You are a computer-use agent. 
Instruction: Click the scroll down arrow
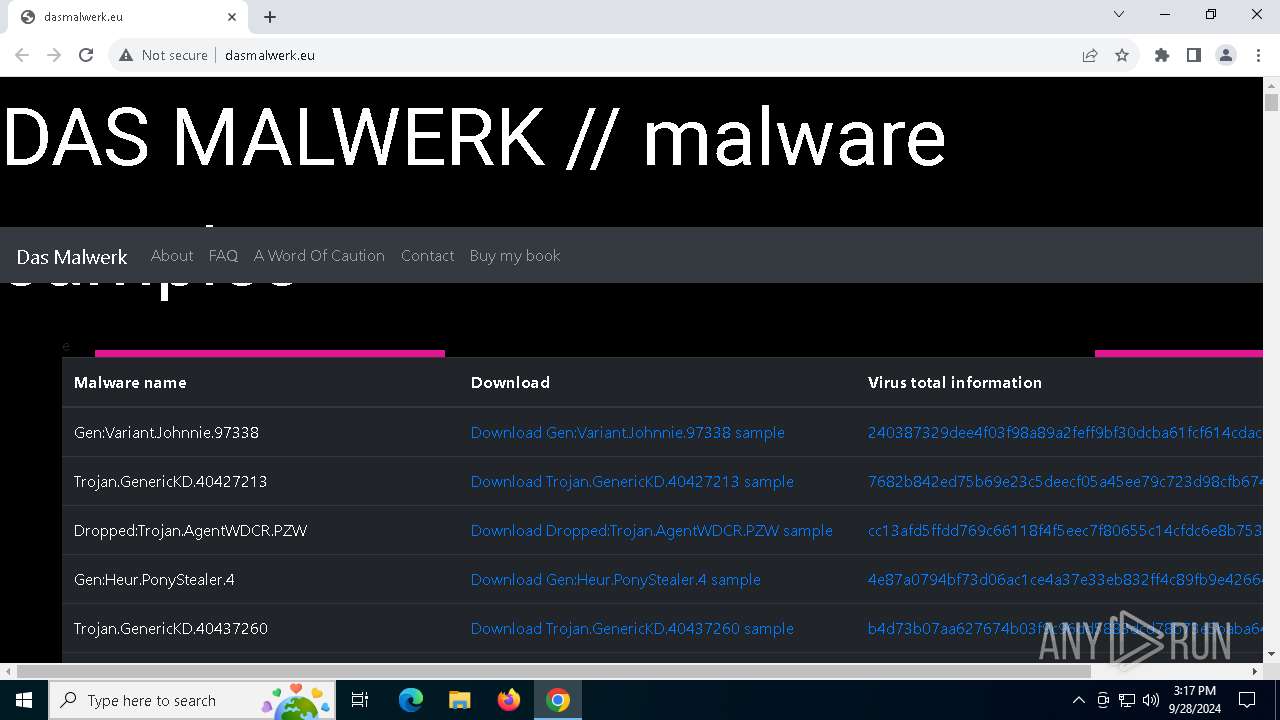(x=1272, y=654)
